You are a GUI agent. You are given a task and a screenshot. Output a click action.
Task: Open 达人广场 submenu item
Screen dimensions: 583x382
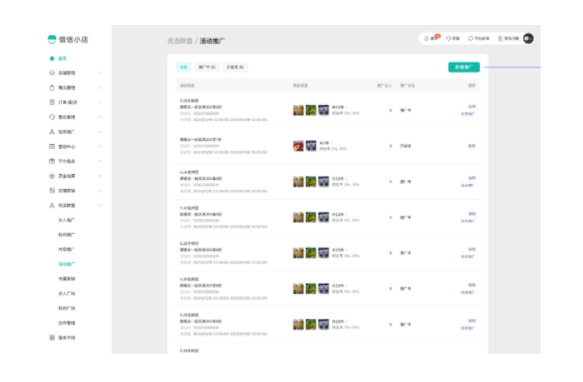click(67, 293)
